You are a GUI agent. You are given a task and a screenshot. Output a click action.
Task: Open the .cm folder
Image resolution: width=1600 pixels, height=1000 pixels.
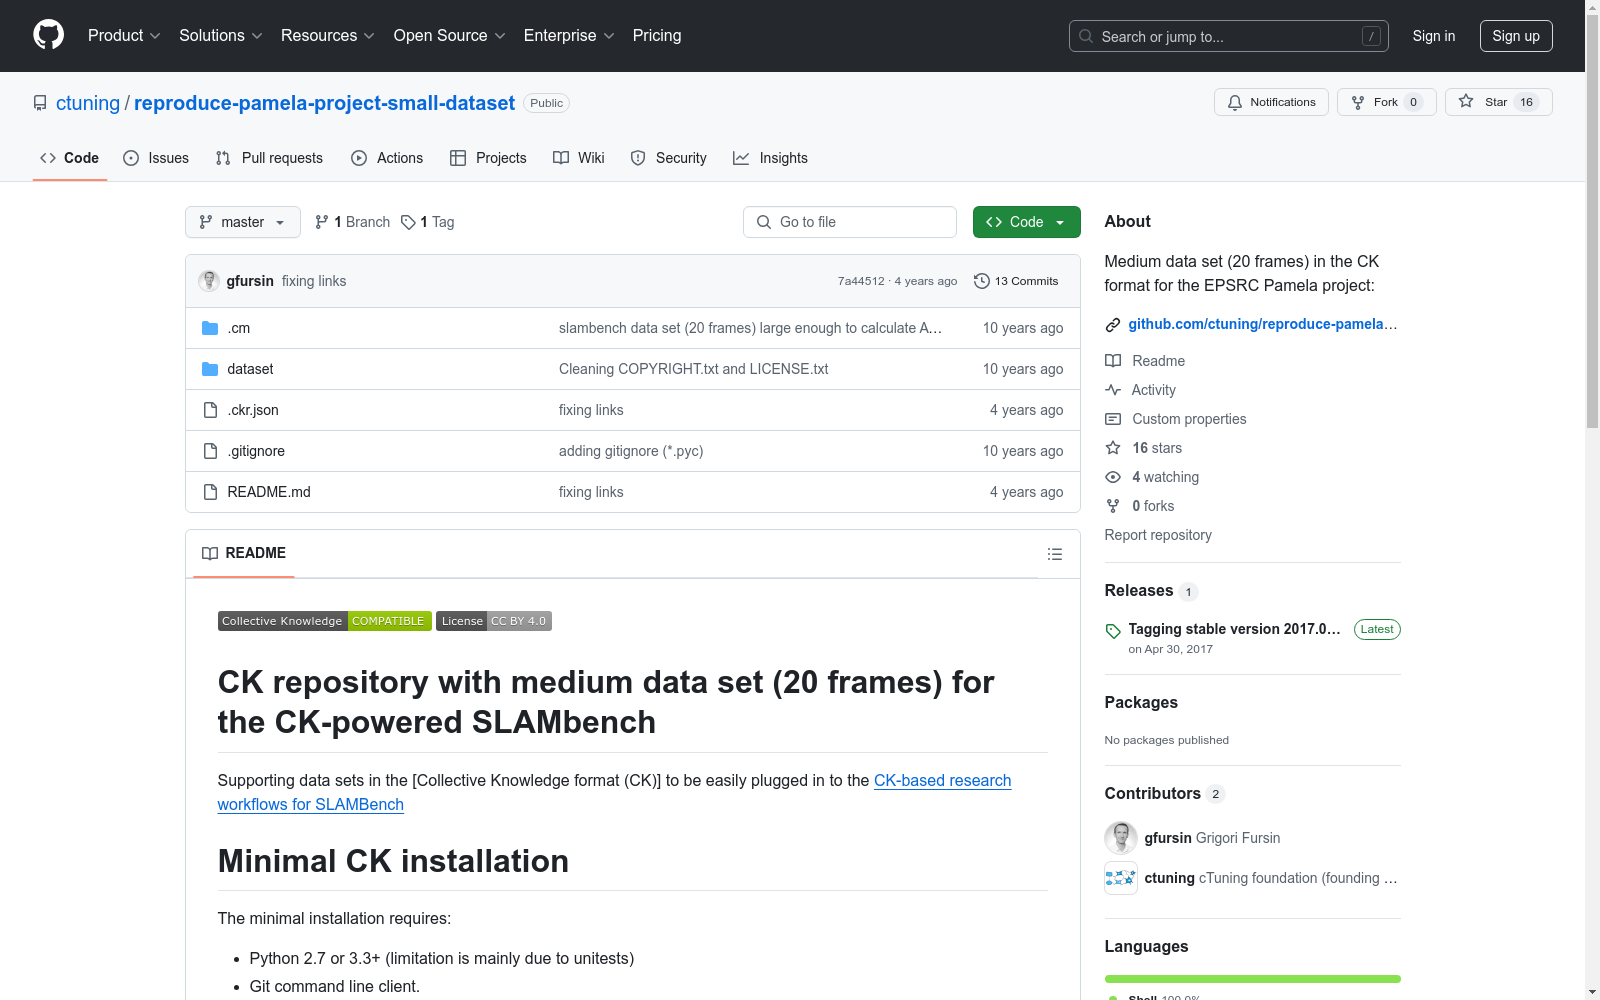click(x=239, y=328)
